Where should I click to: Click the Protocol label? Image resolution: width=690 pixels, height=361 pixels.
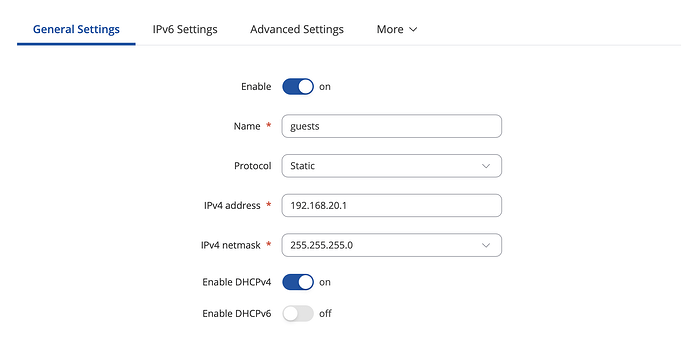click(253, 166)
